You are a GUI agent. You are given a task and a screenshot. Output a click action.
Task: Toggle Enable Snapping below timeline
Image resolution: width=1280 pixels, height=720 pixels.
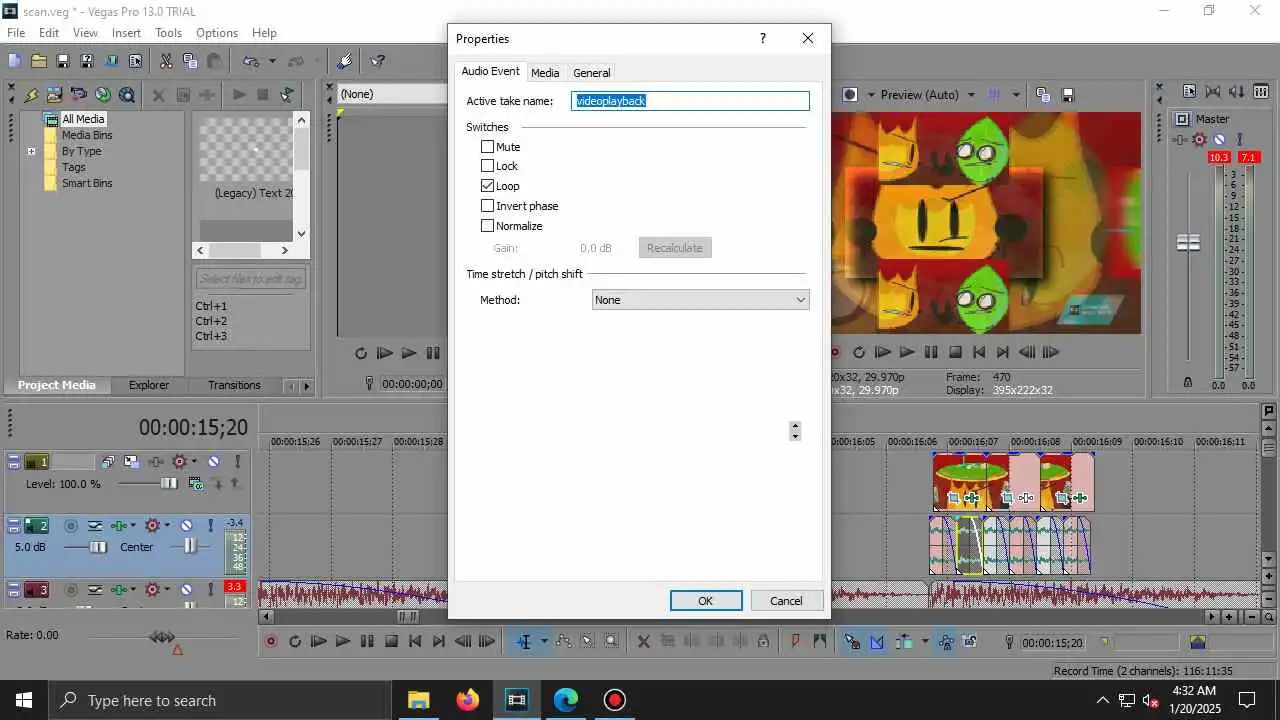click(852, 642)
